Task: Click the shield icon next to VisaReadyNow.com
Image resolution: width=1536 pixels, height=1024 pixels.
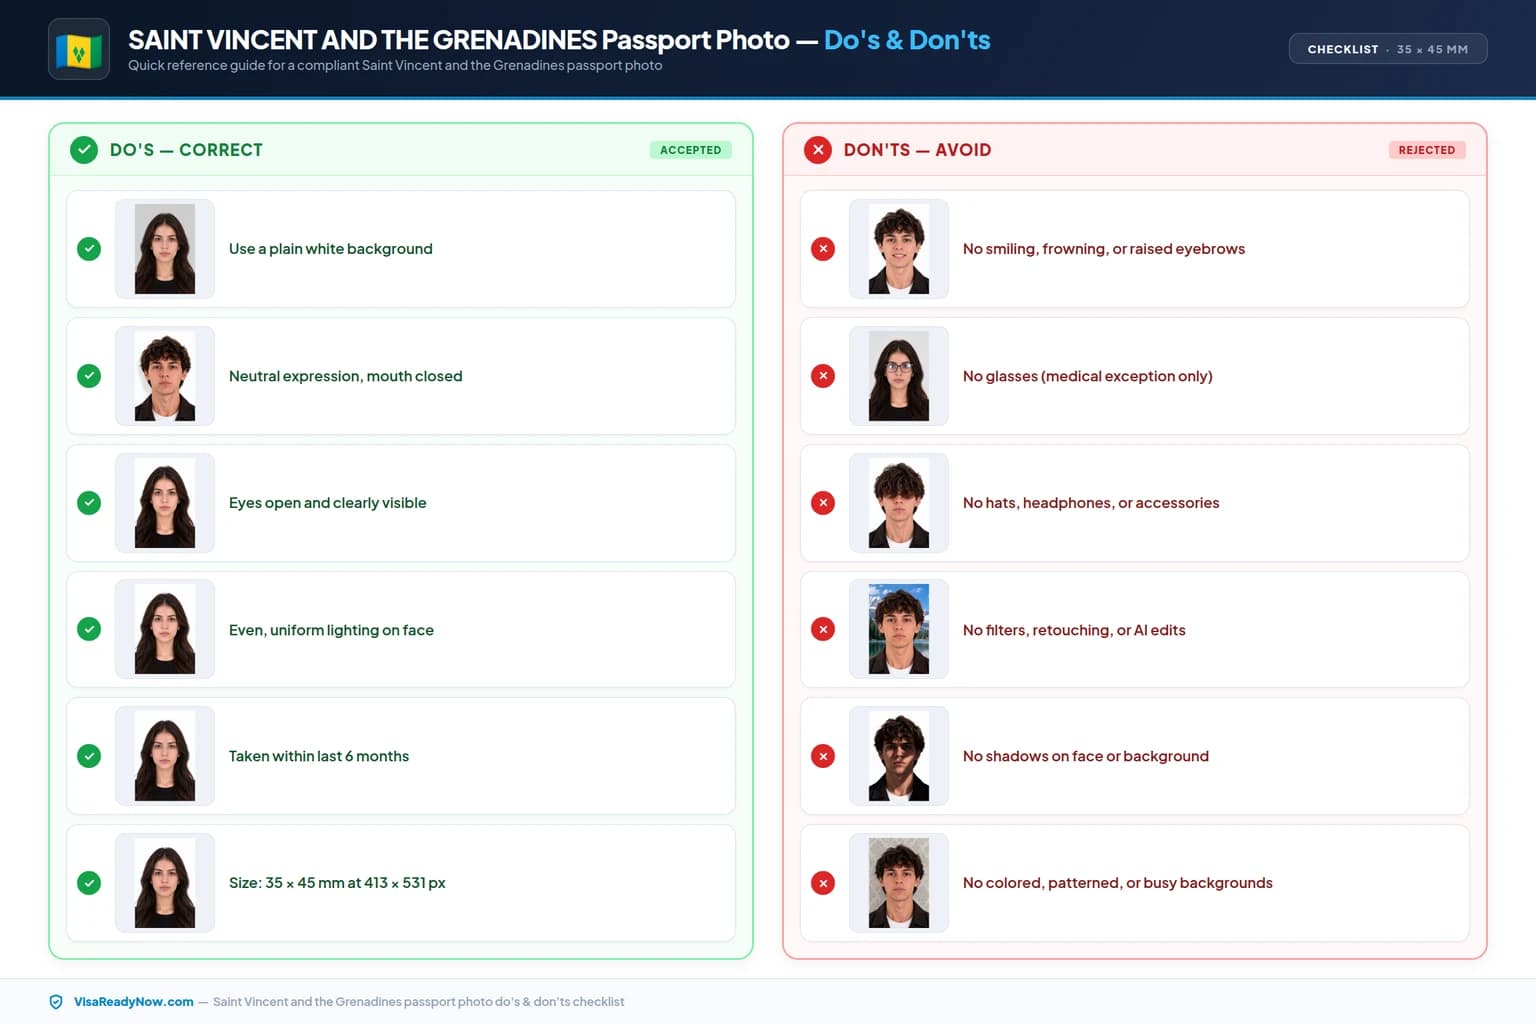Action: (x=56, y=1002)
